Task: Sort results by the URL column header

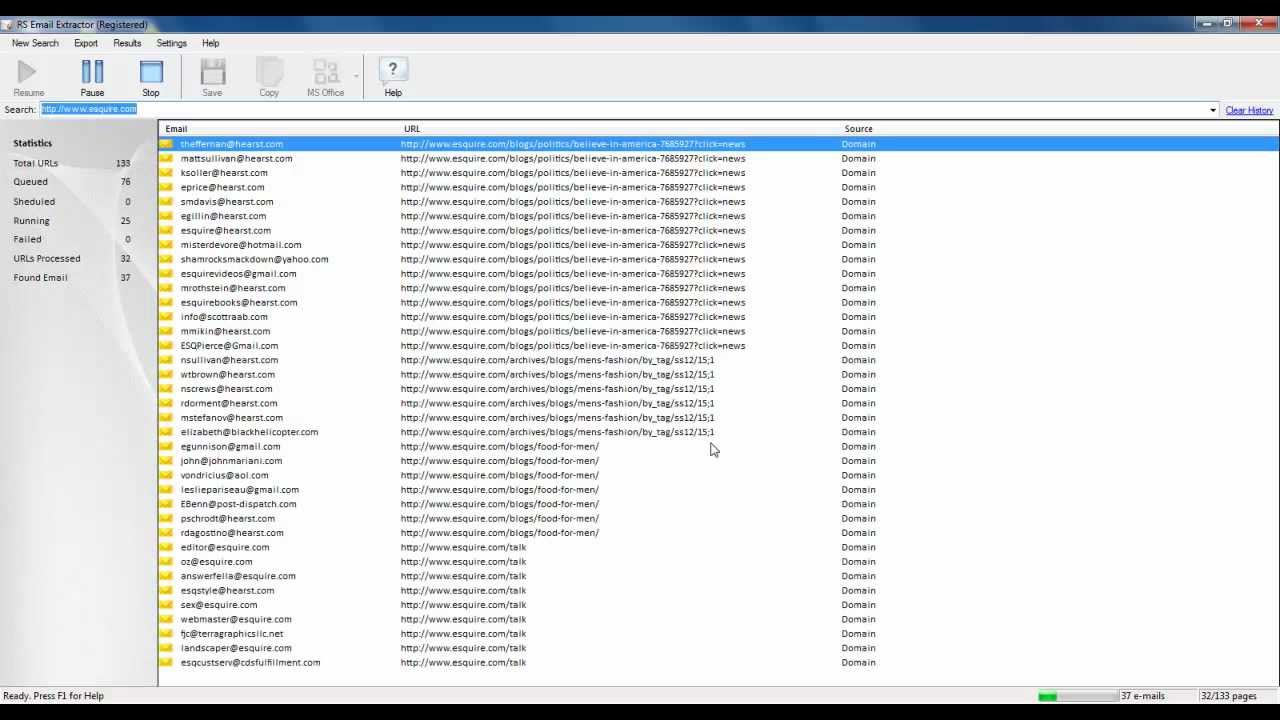Action: click(x=620, y=129)
